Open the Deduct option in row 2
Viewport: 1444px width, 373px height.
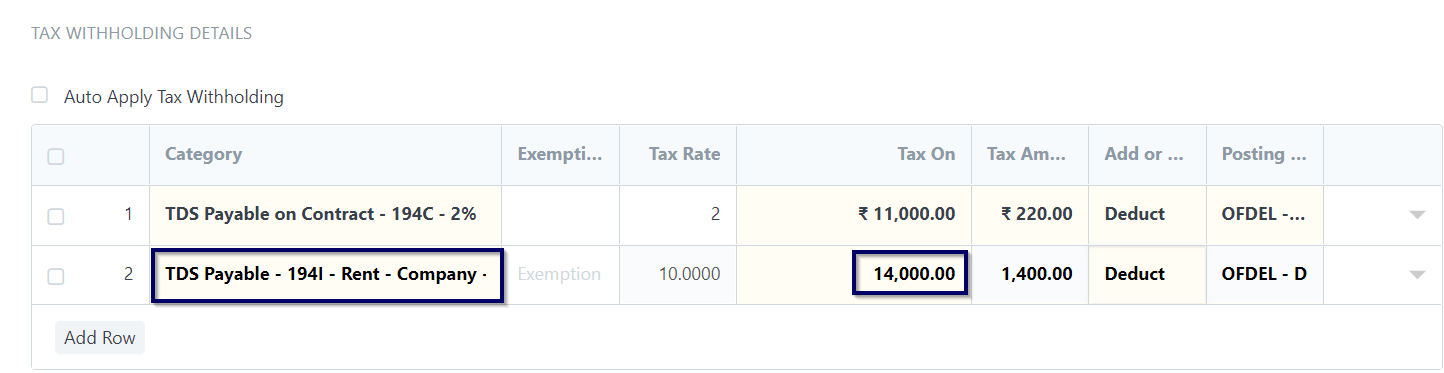coord(1147,274)
